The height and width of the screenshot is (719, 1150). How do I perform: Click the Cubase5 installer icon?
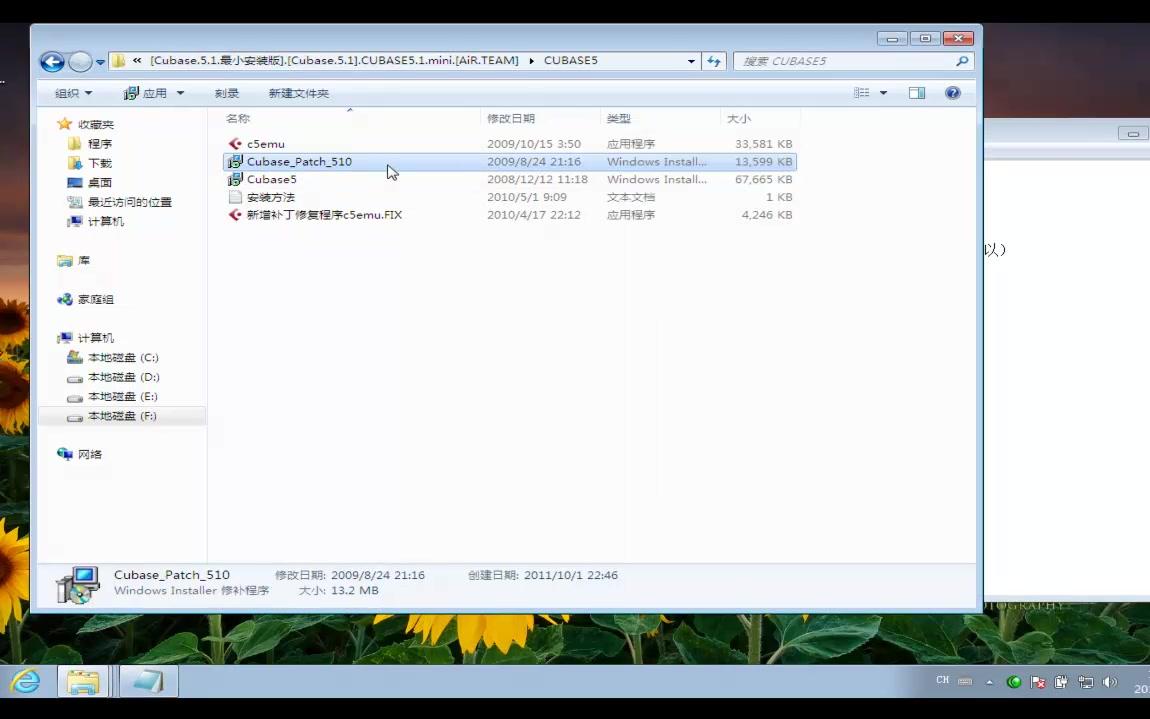pyautogui.click(x=235, y=179)
